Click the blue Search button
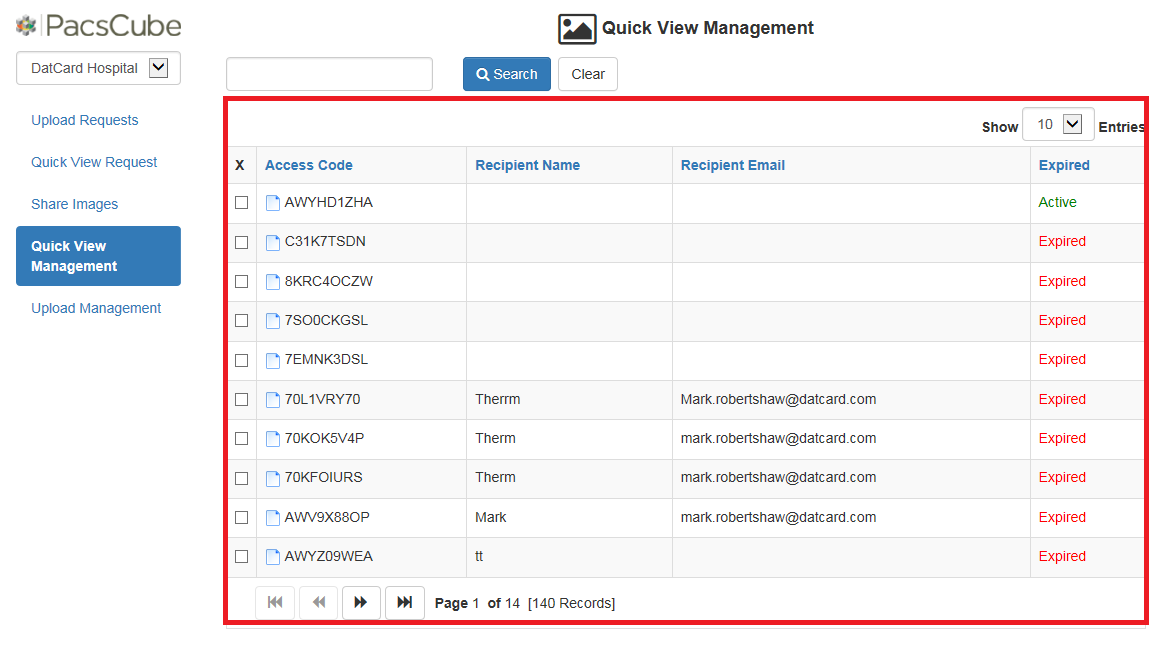 point(507,74)
